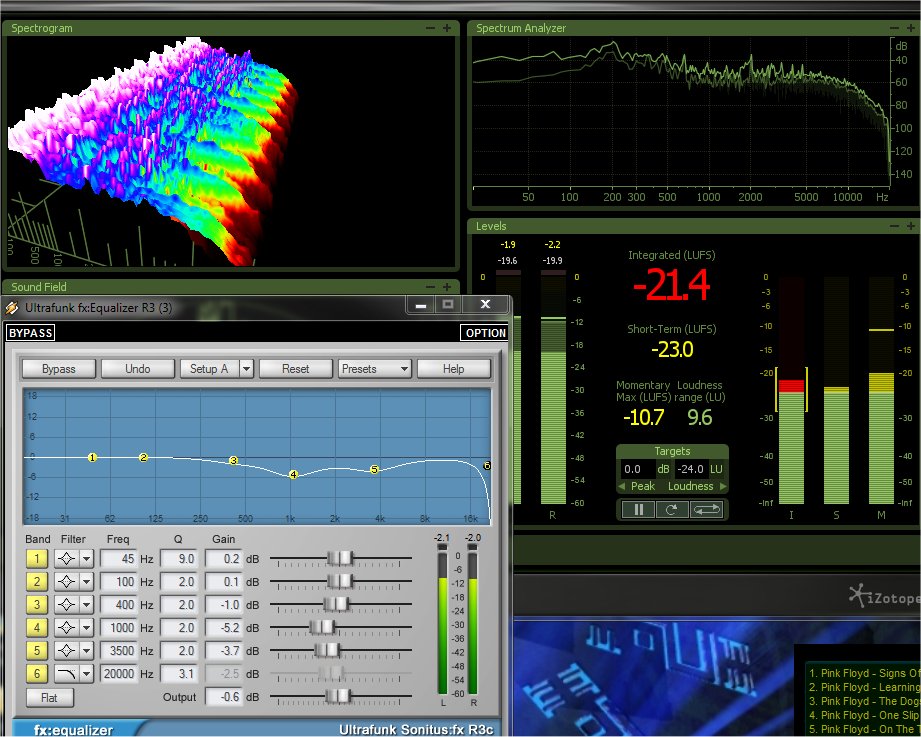Click right arrow next to Loudness target

(x=723, y=486)
